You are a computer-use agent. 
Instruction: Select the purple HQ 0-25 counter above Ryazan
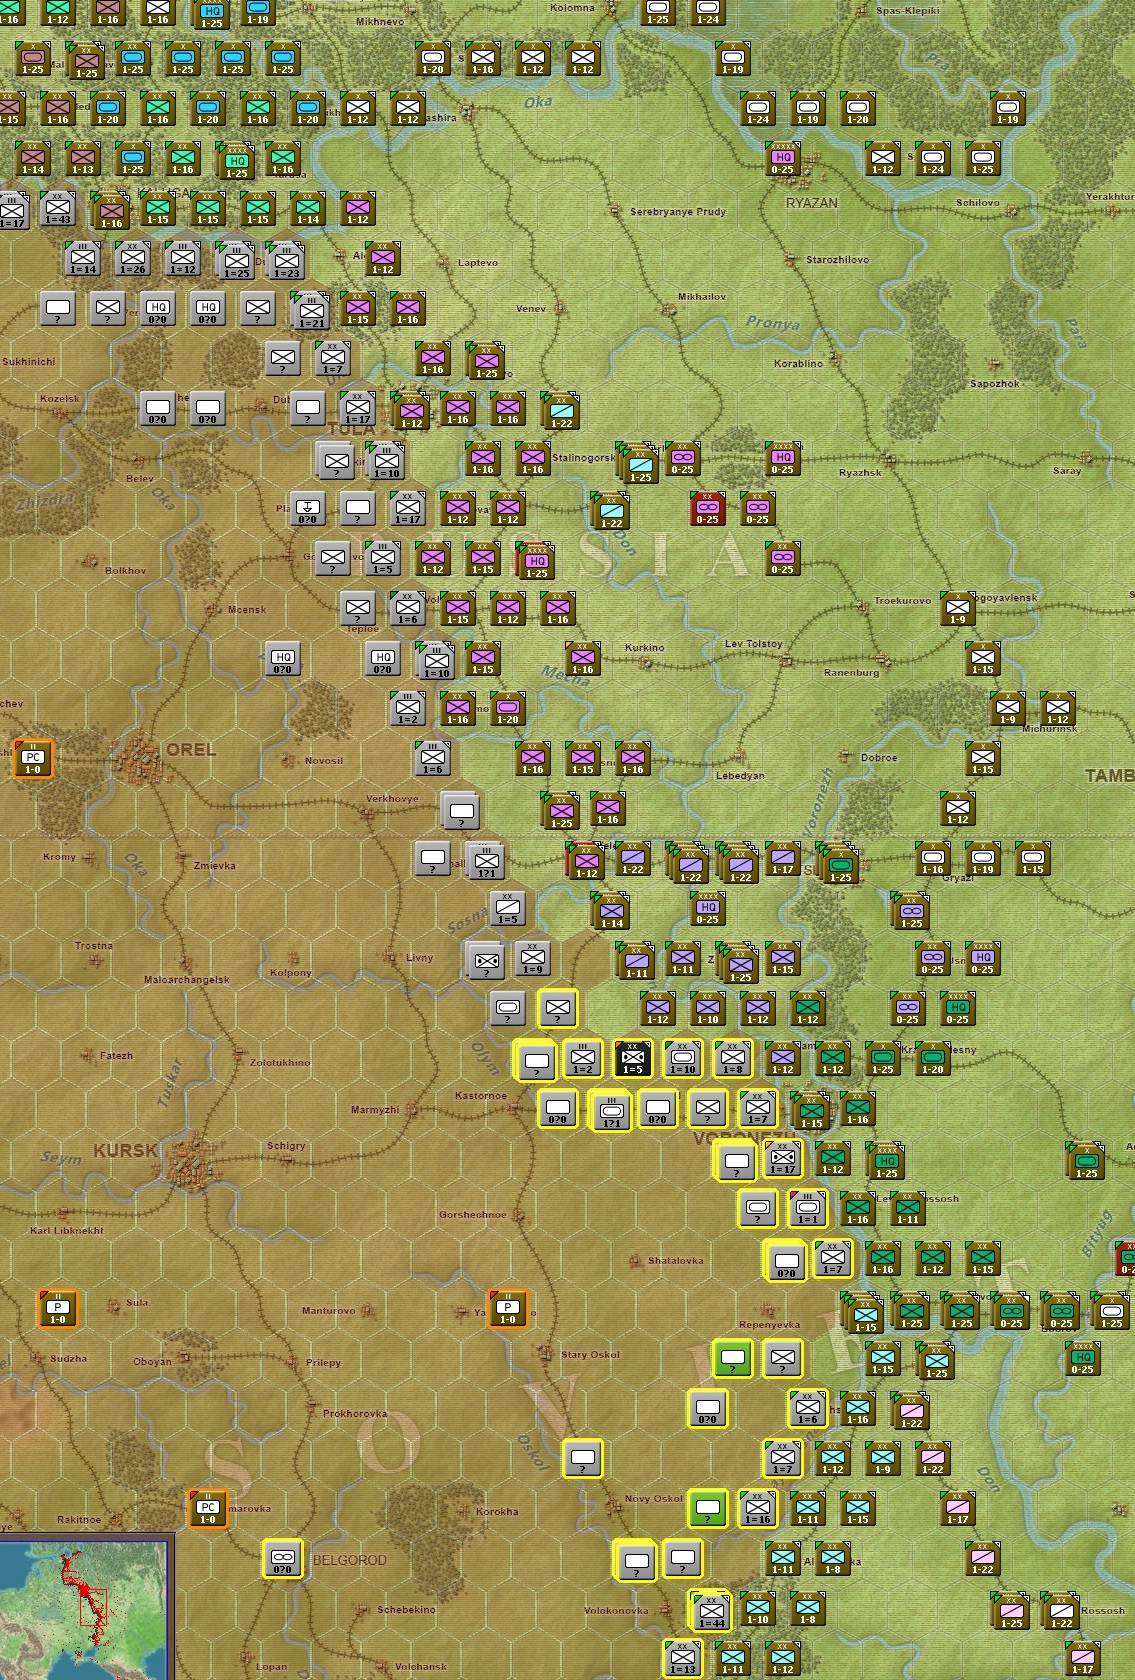[782, 158]
